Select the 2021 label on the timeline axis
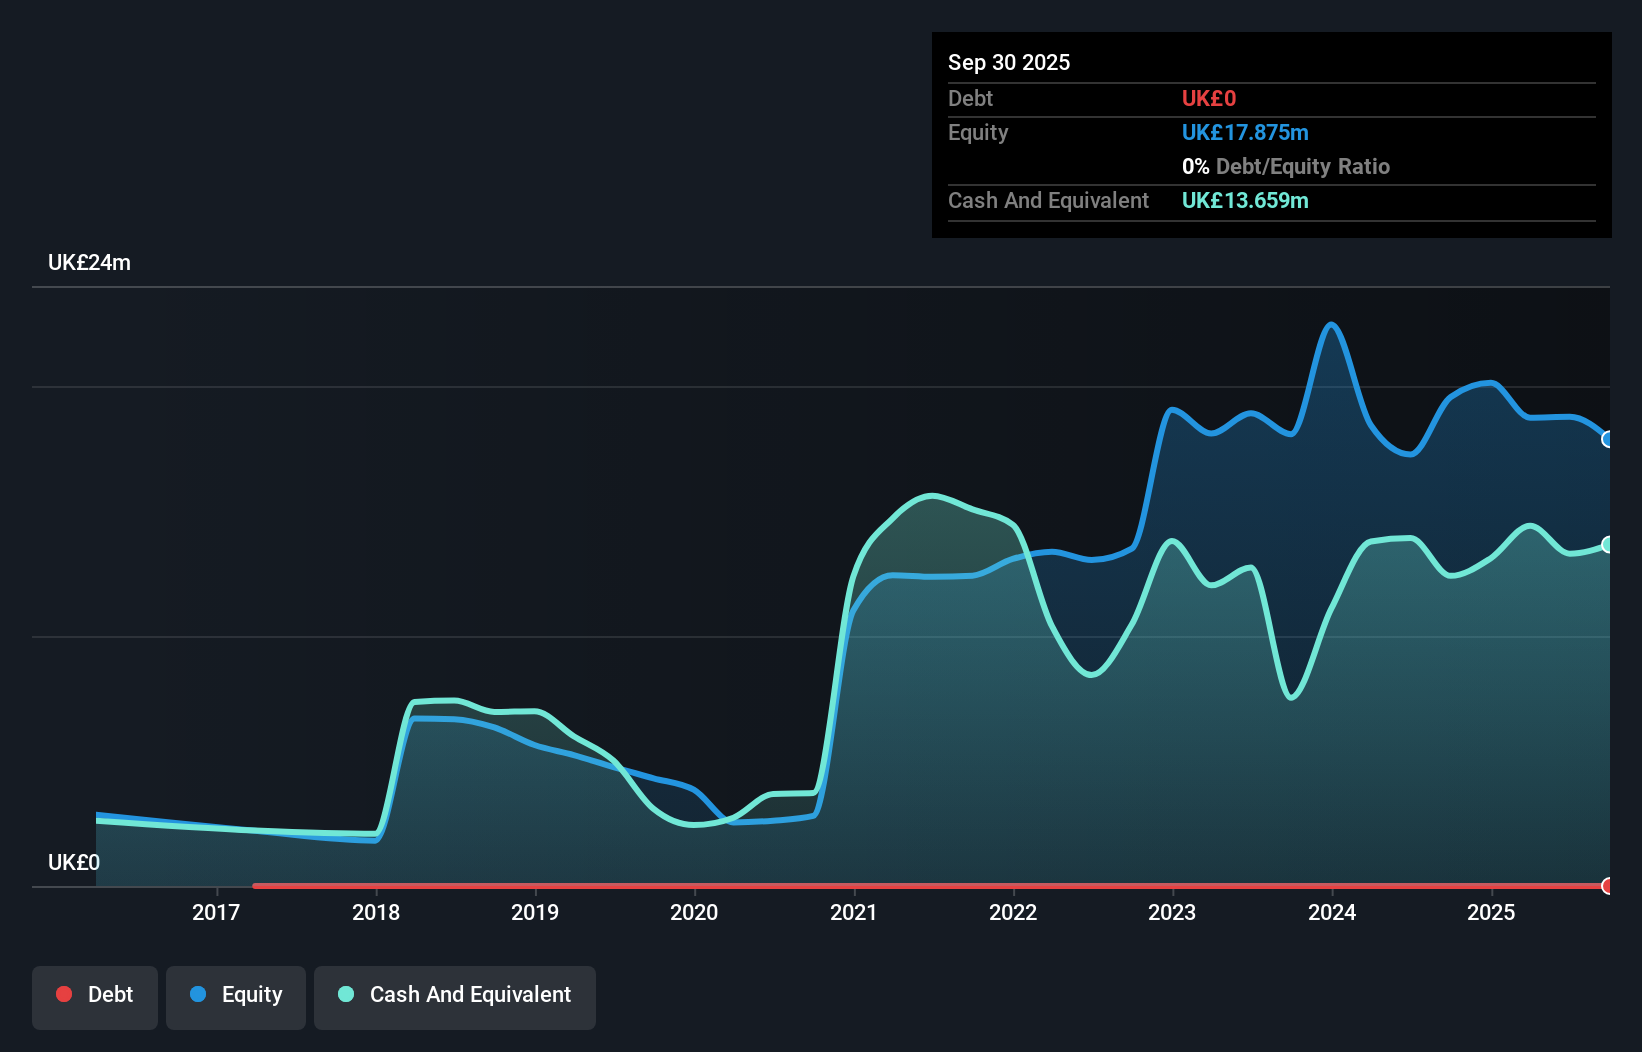1642x1052 pixels. [x=853, y=912]
